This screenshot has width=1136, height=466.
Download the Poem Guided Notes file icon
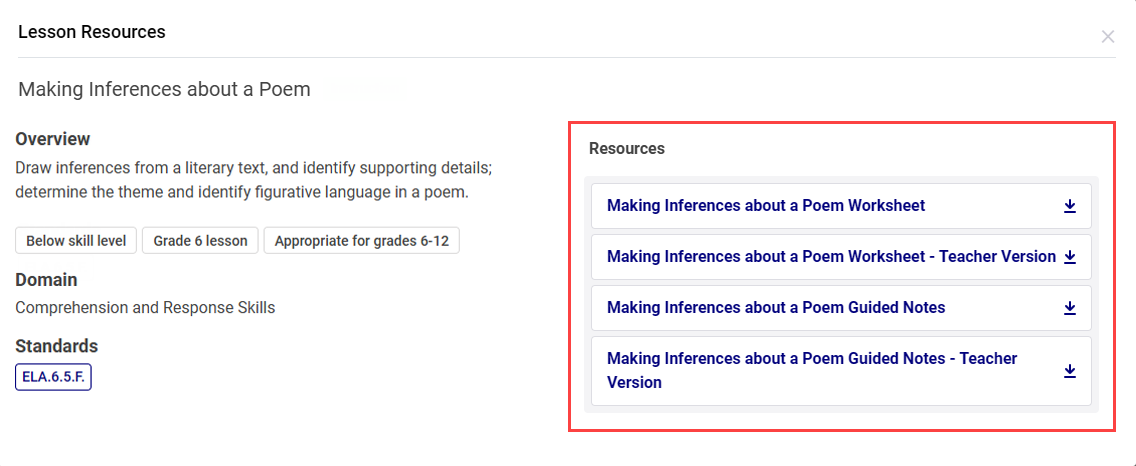1069,308
